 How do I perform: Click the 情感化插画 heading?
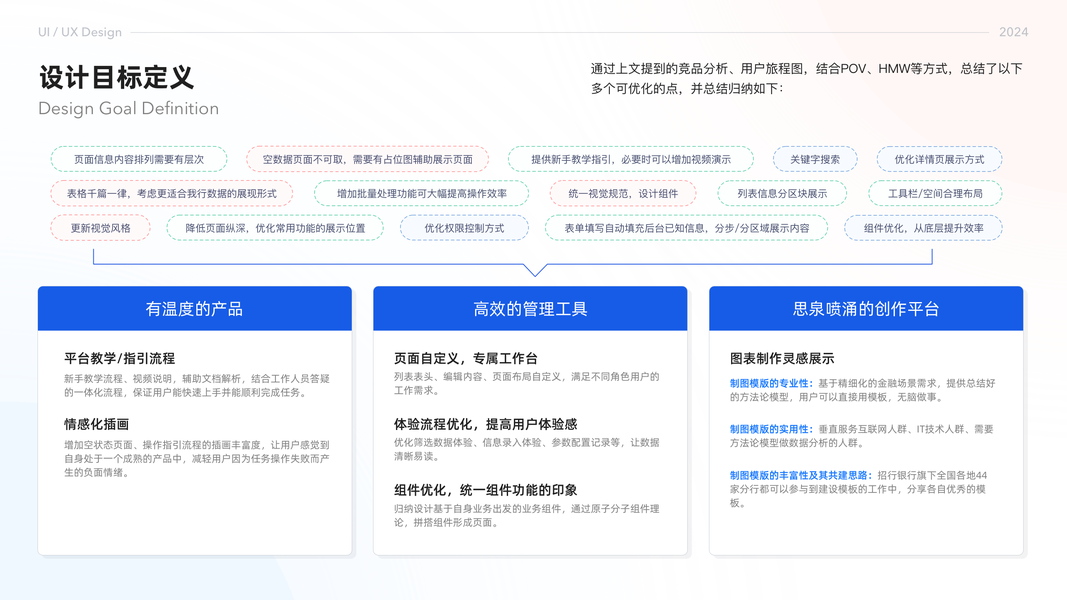[x=97, y=424]
